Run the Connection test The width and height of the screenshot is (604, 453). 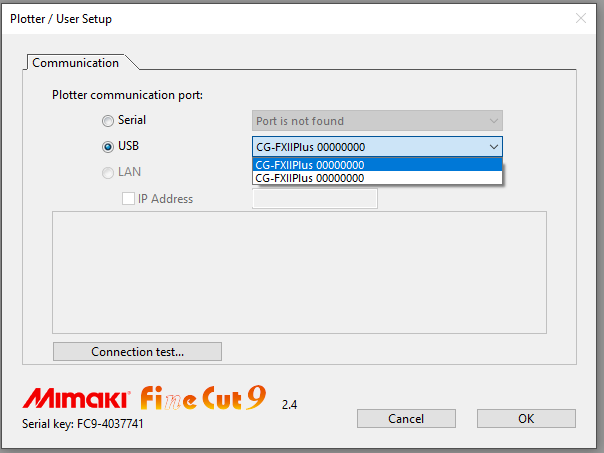(x=137, y=351)
